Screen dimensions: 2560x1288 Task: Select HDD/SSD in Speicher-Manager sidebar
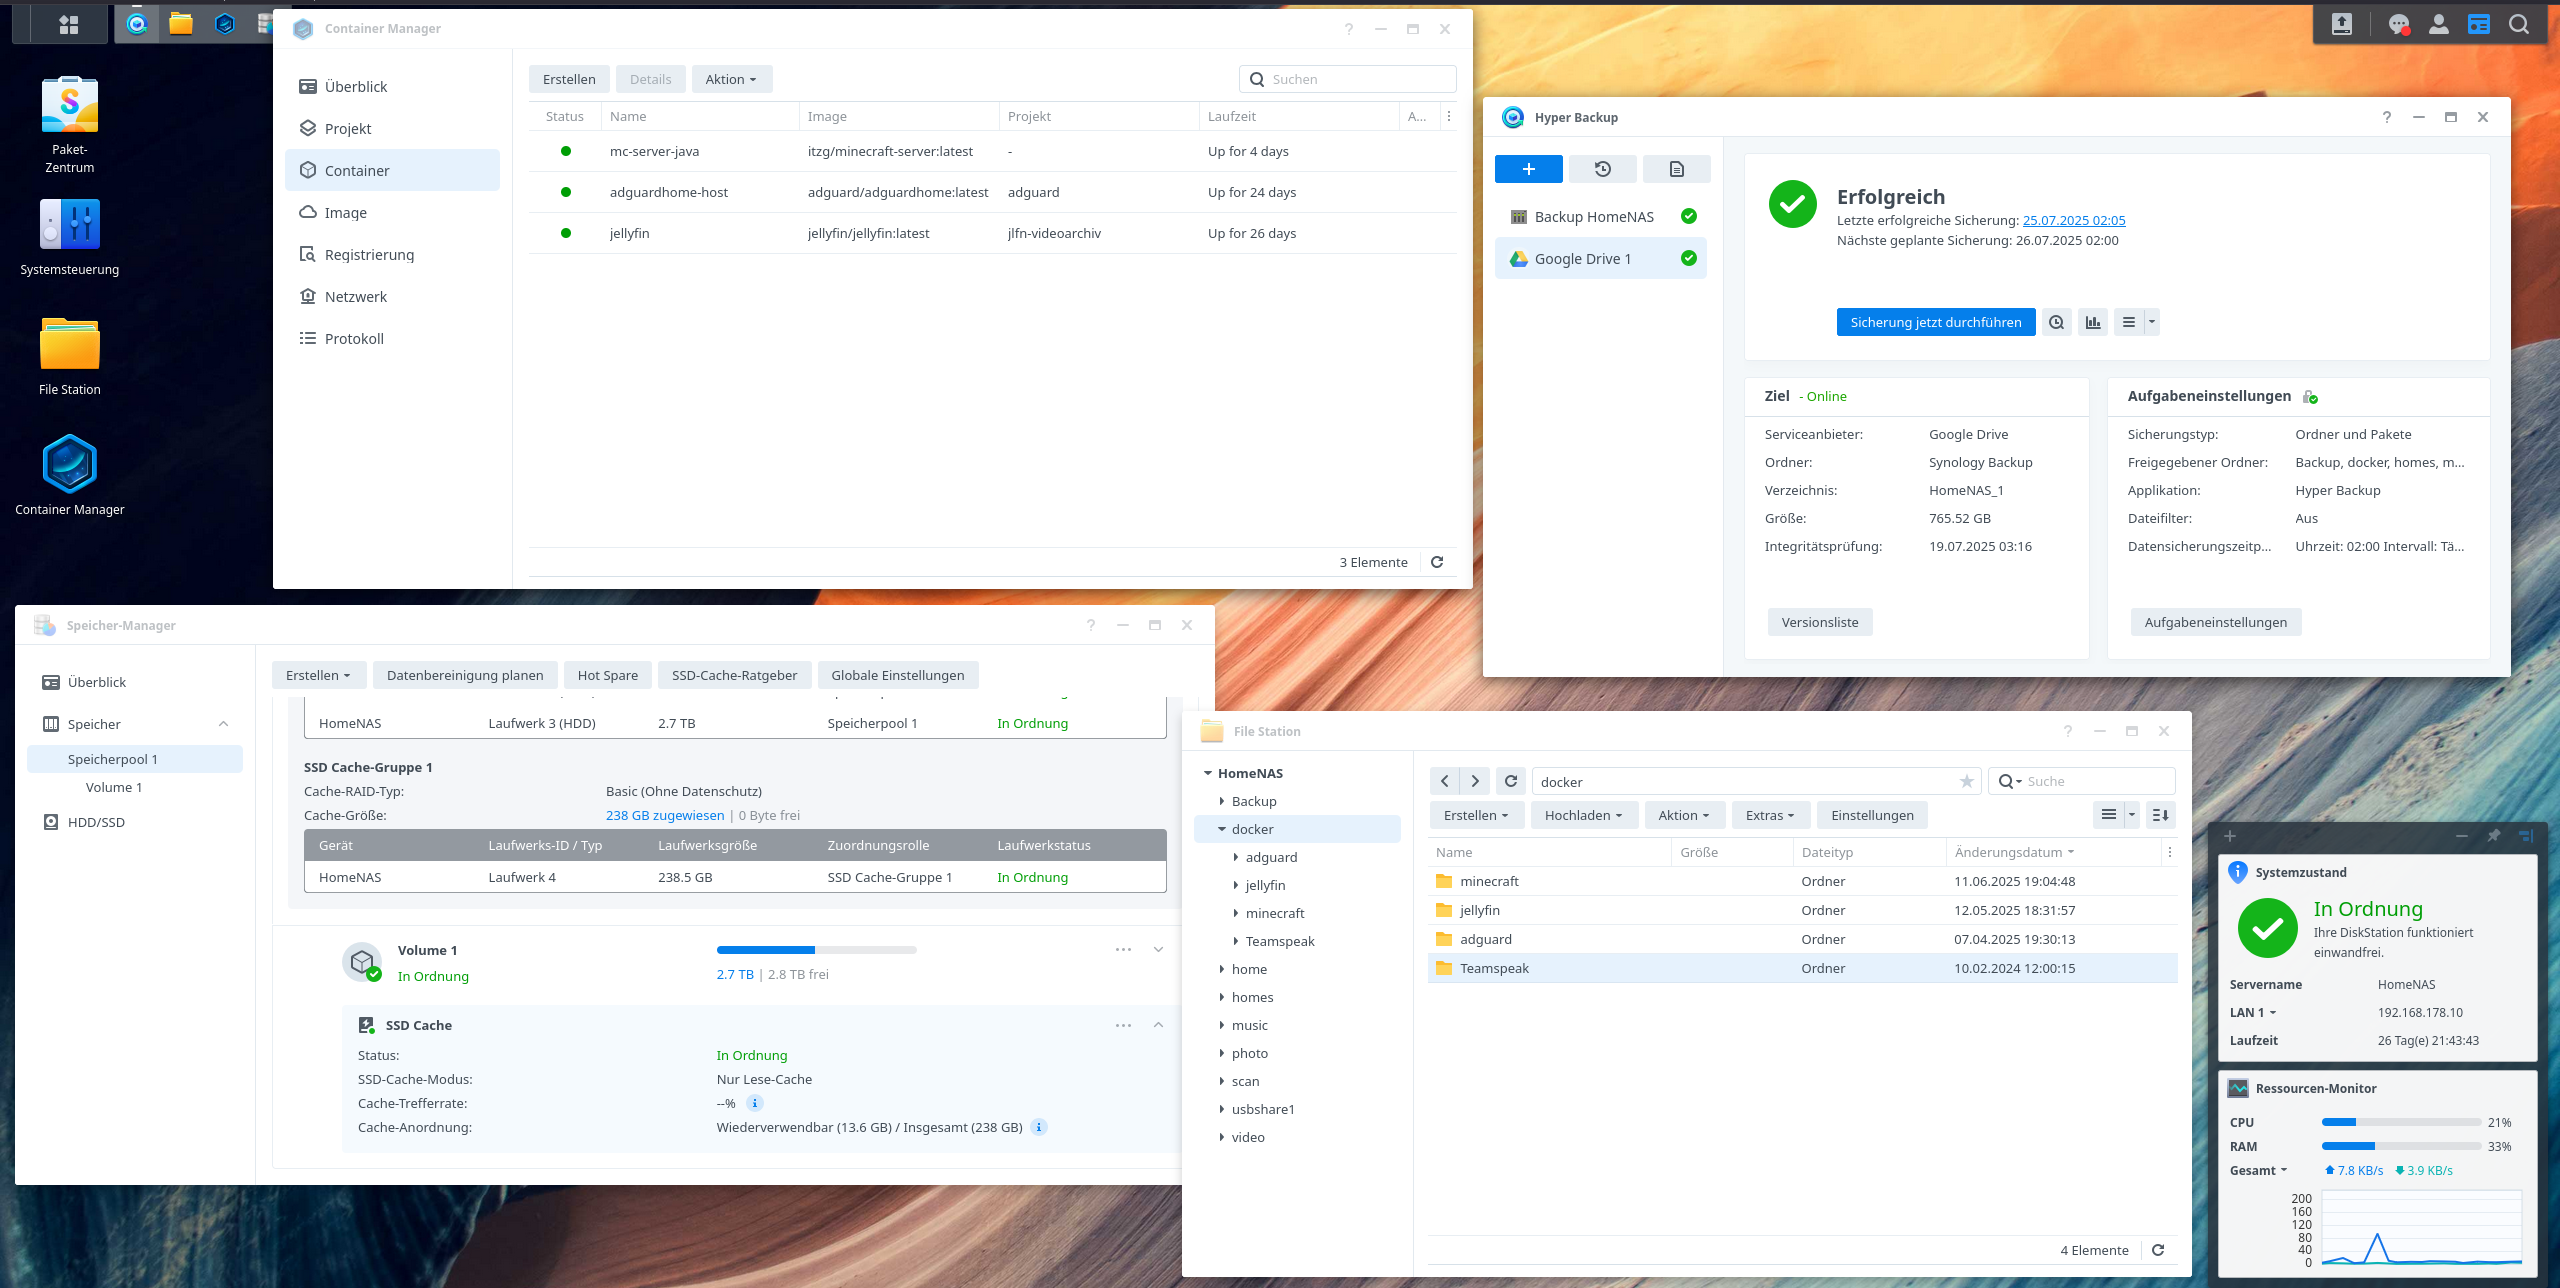click(x=96, y=822)
